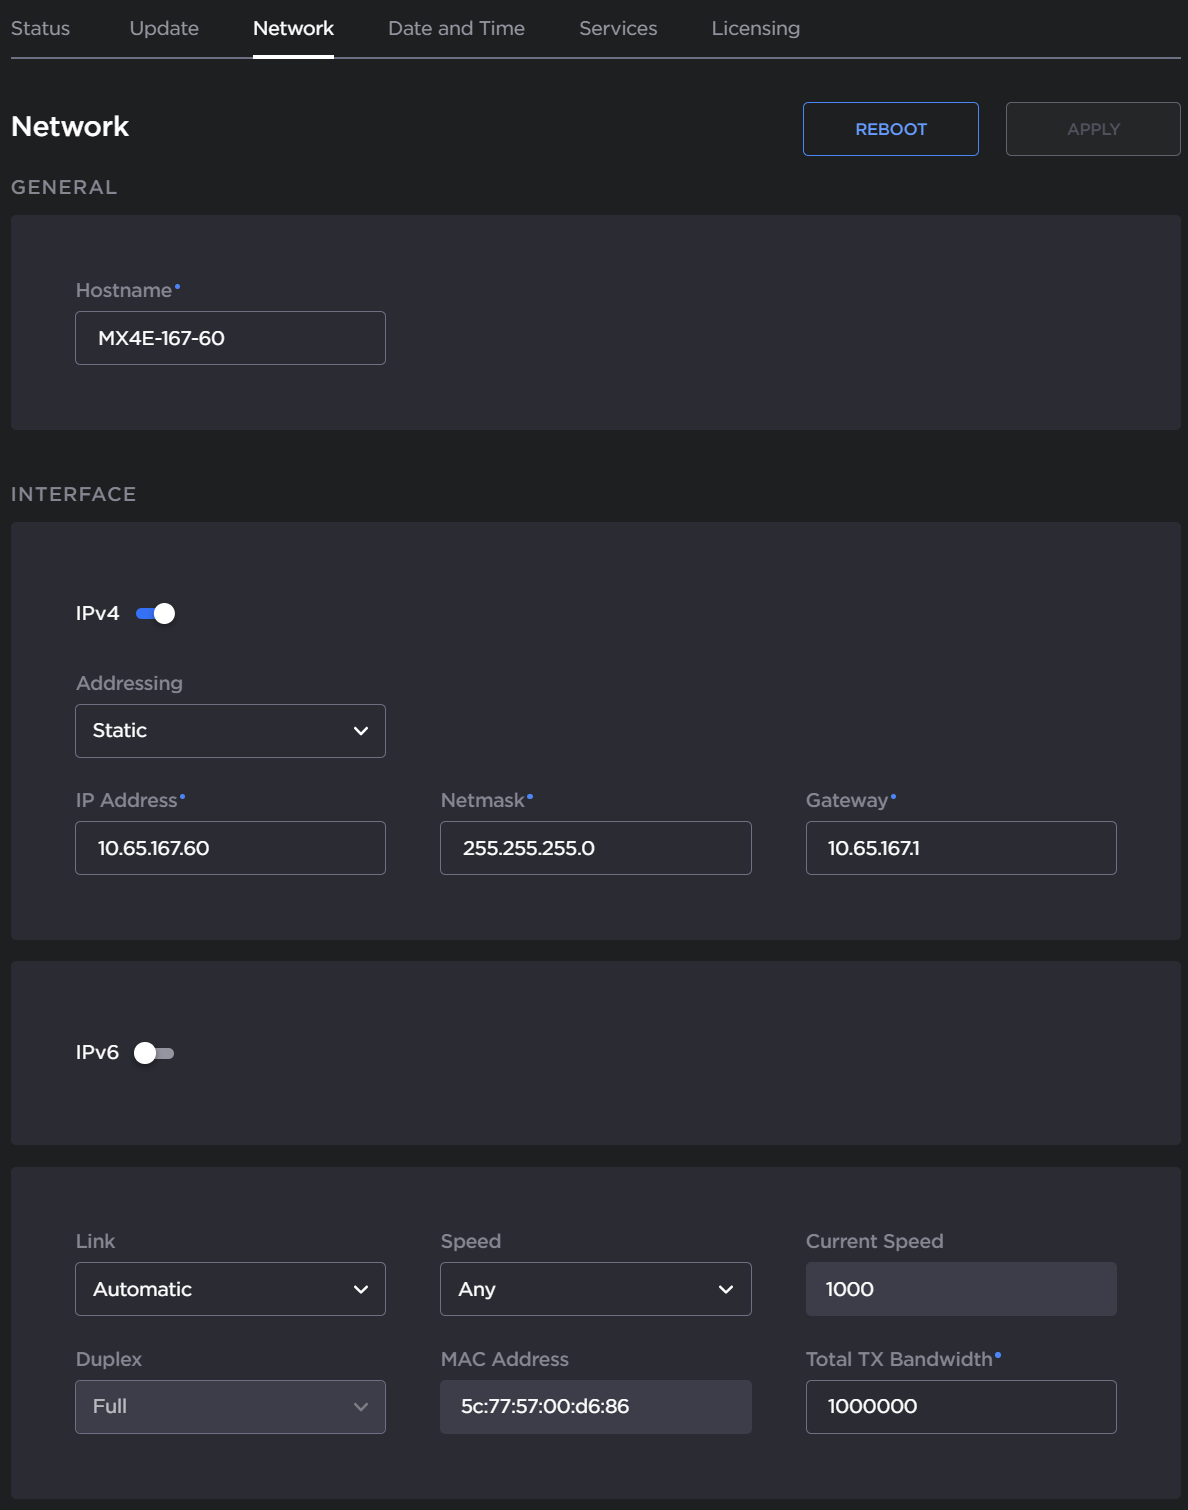Select the Netmask input field
This screenshot has height=1510, width=1188.
(594, 847)
